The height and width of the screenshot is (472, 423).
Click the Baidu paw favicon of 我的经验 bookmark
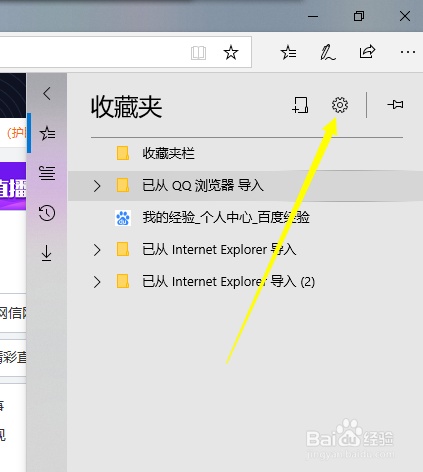(x=123, y=218)
